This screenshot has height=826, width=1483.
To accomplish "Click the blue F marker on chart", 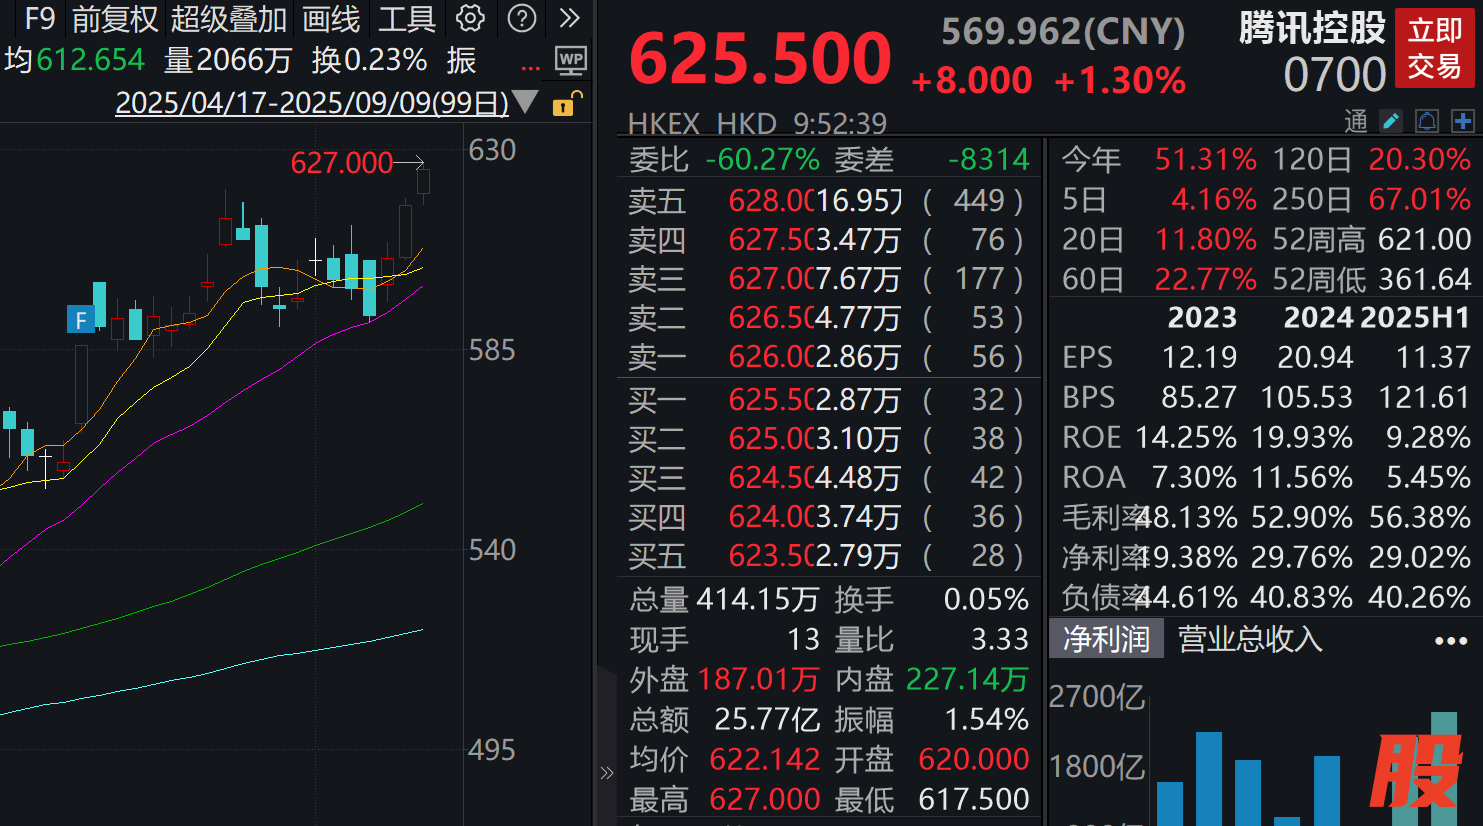I will 81,320.
